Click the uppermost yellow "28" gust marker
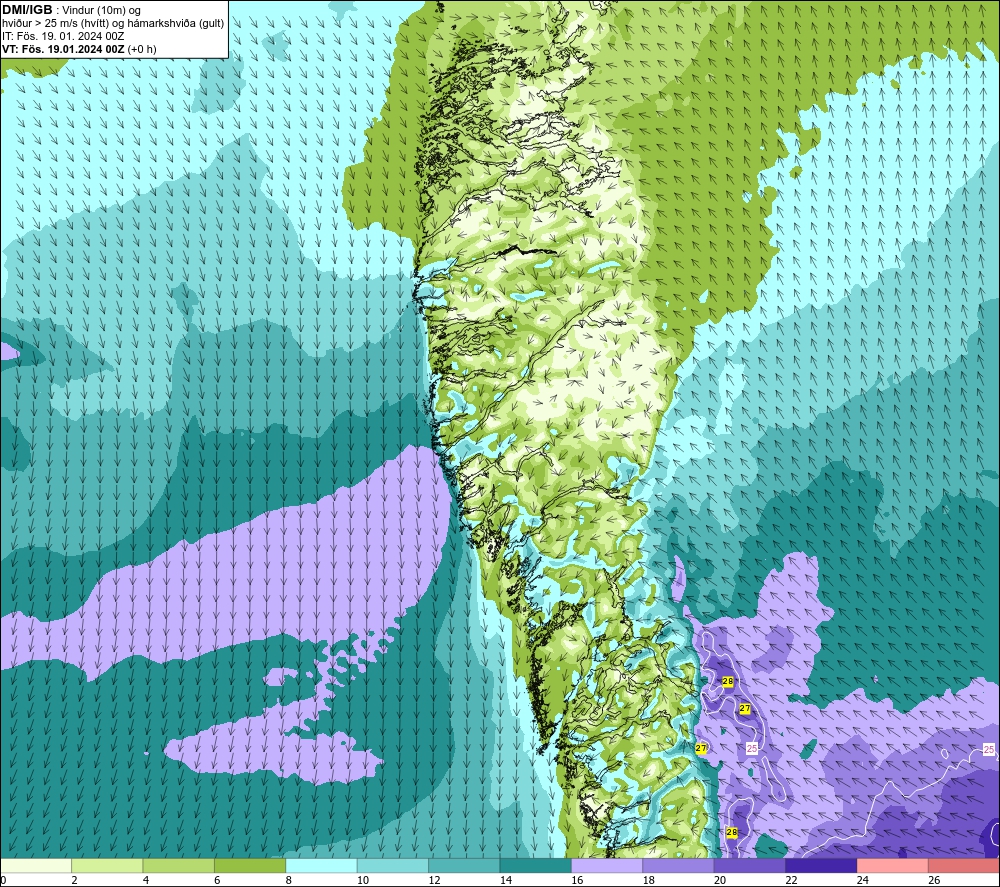 [x=728, y=682]
